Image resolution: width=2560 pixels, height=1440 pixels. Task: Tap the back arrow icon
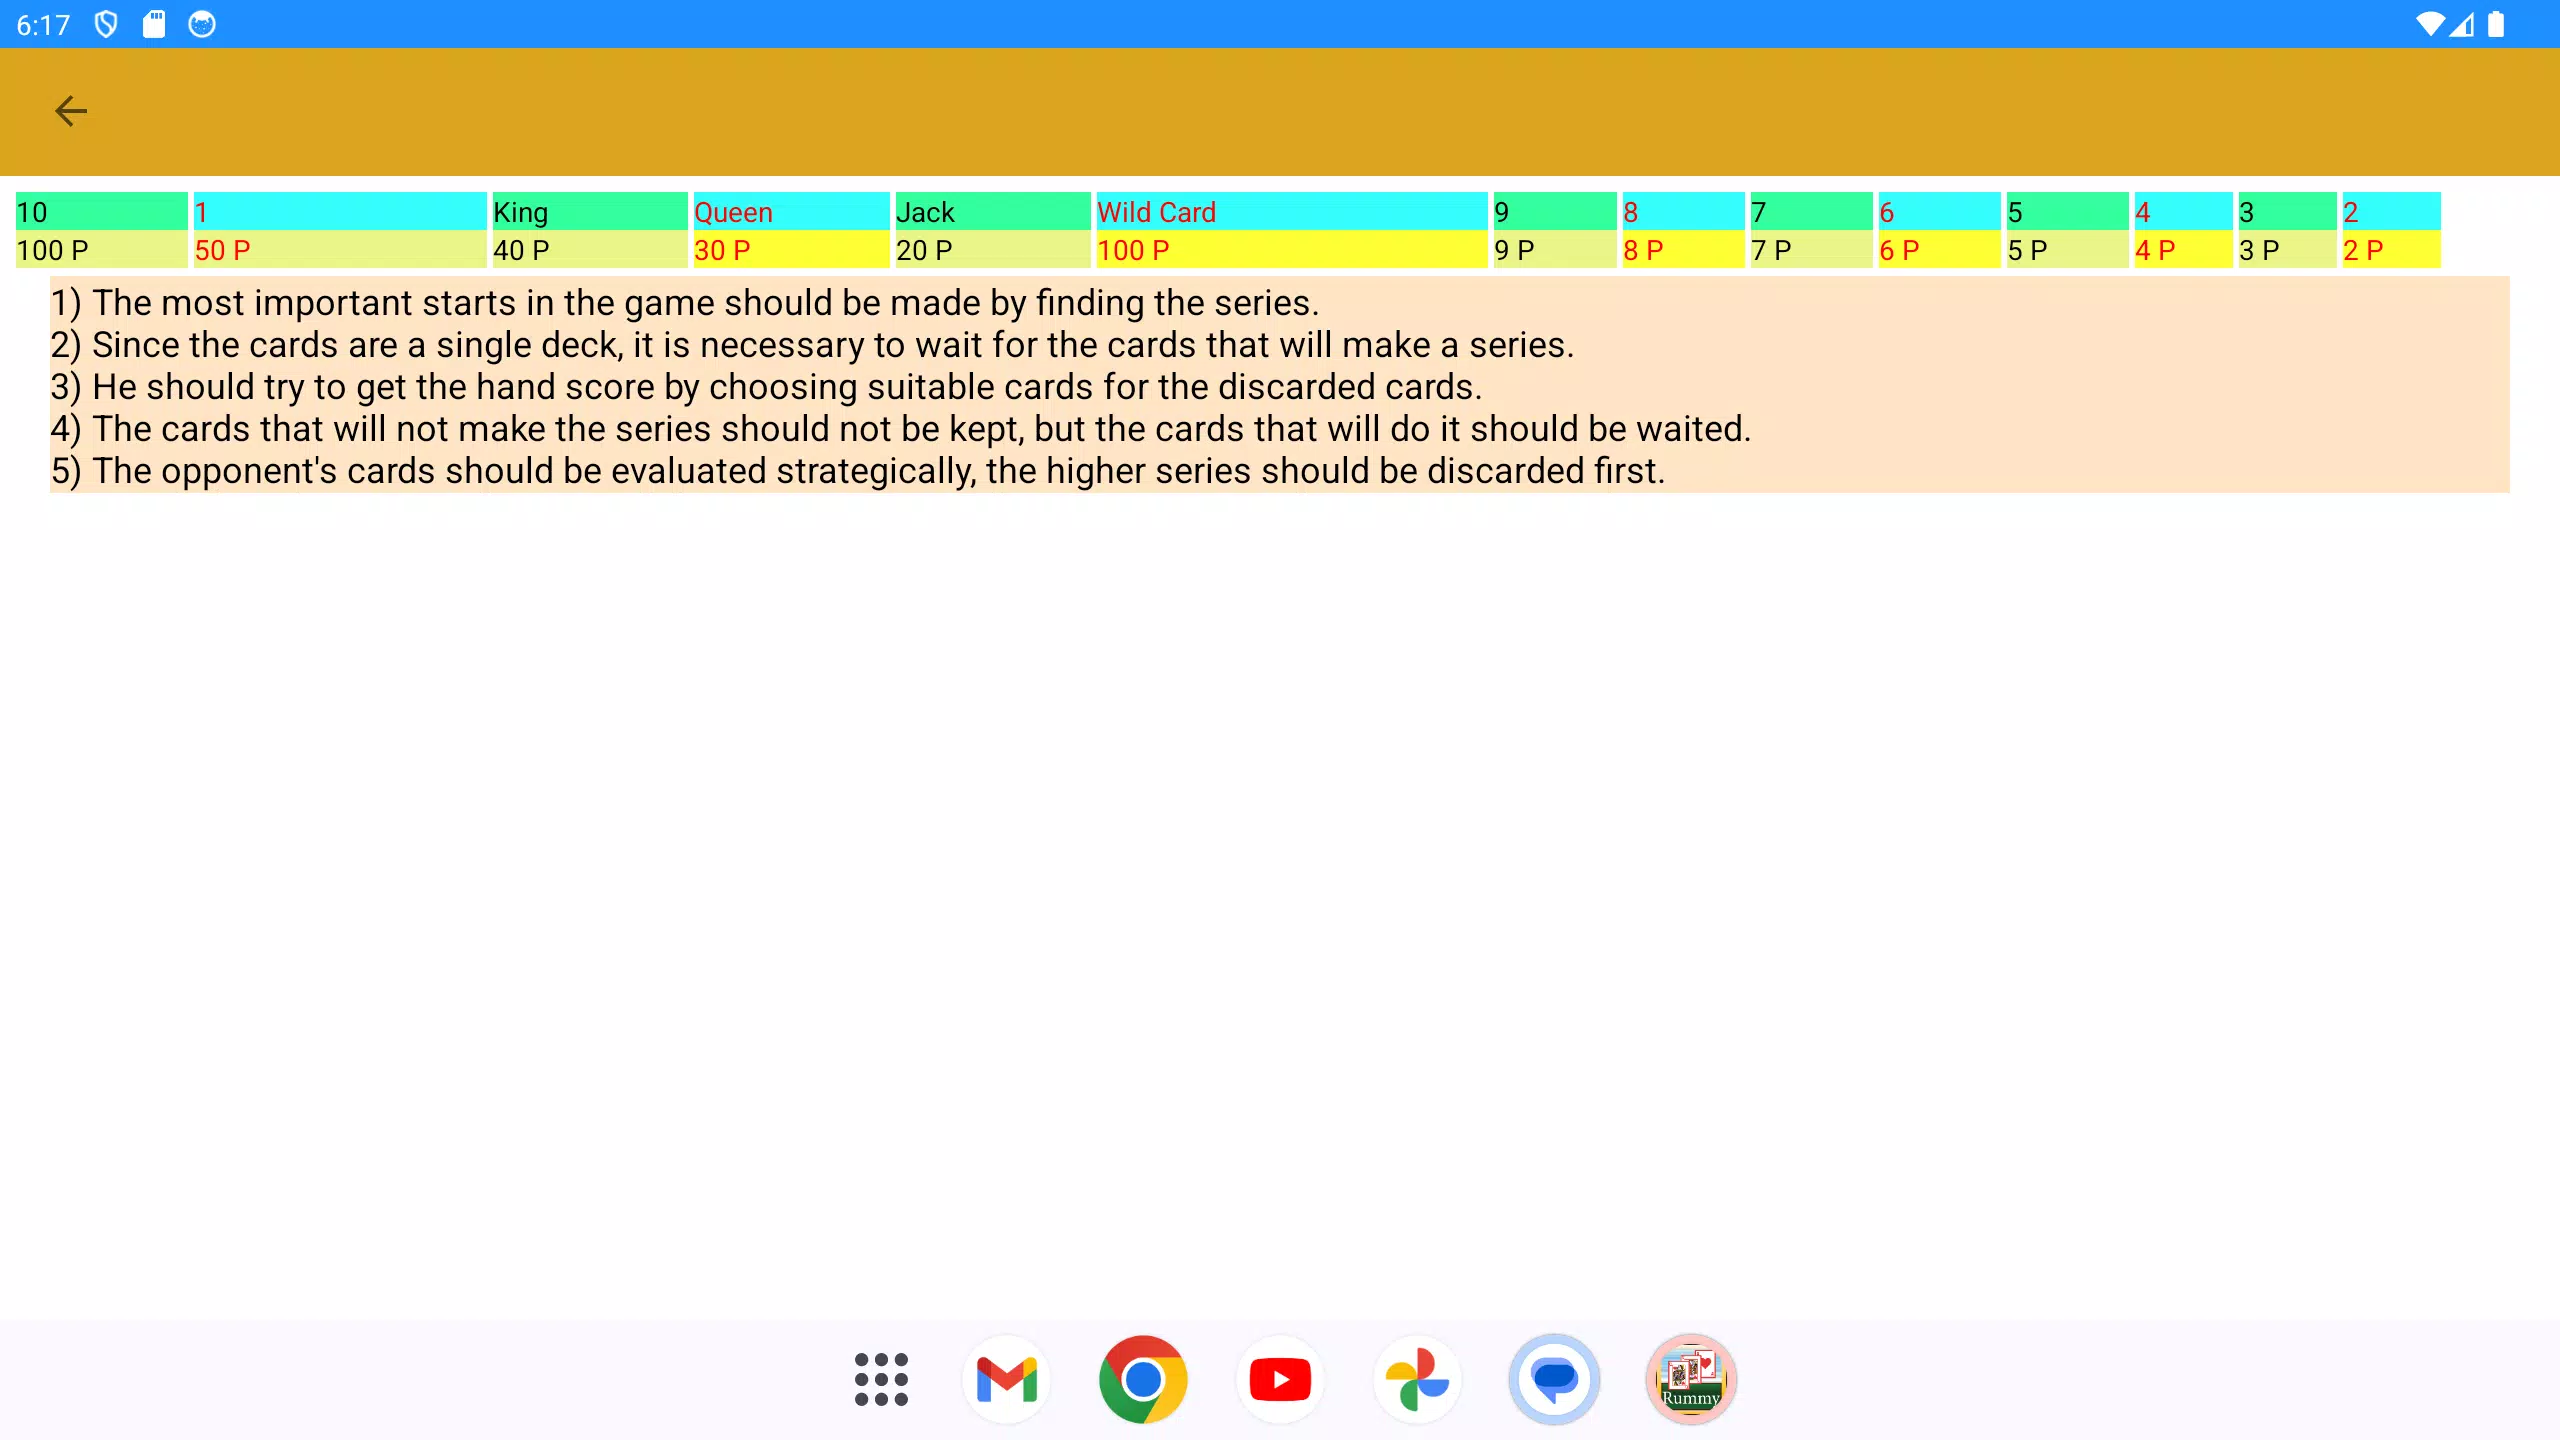(x=71, y=111)
